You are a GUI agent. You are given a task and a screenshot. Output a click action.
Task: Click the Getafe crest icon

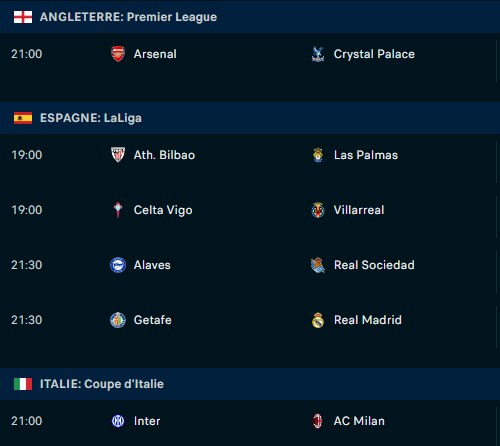click(118, 320)
